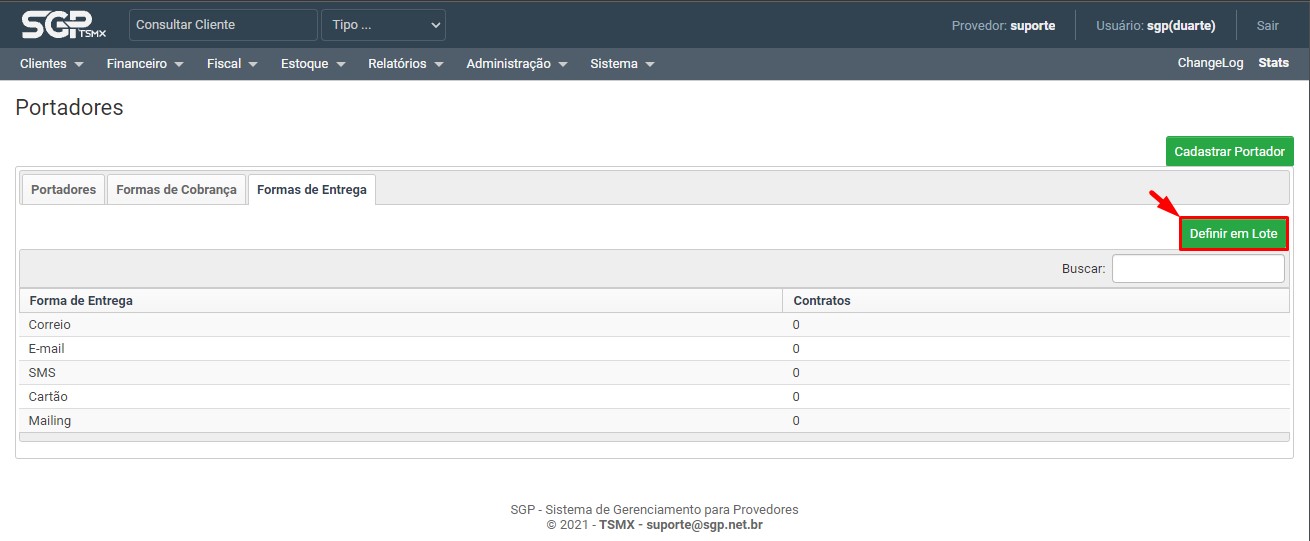Switch to the Portadores tab
The width and height of the screenshot is (1310, 541).
(x=63, y=189)
